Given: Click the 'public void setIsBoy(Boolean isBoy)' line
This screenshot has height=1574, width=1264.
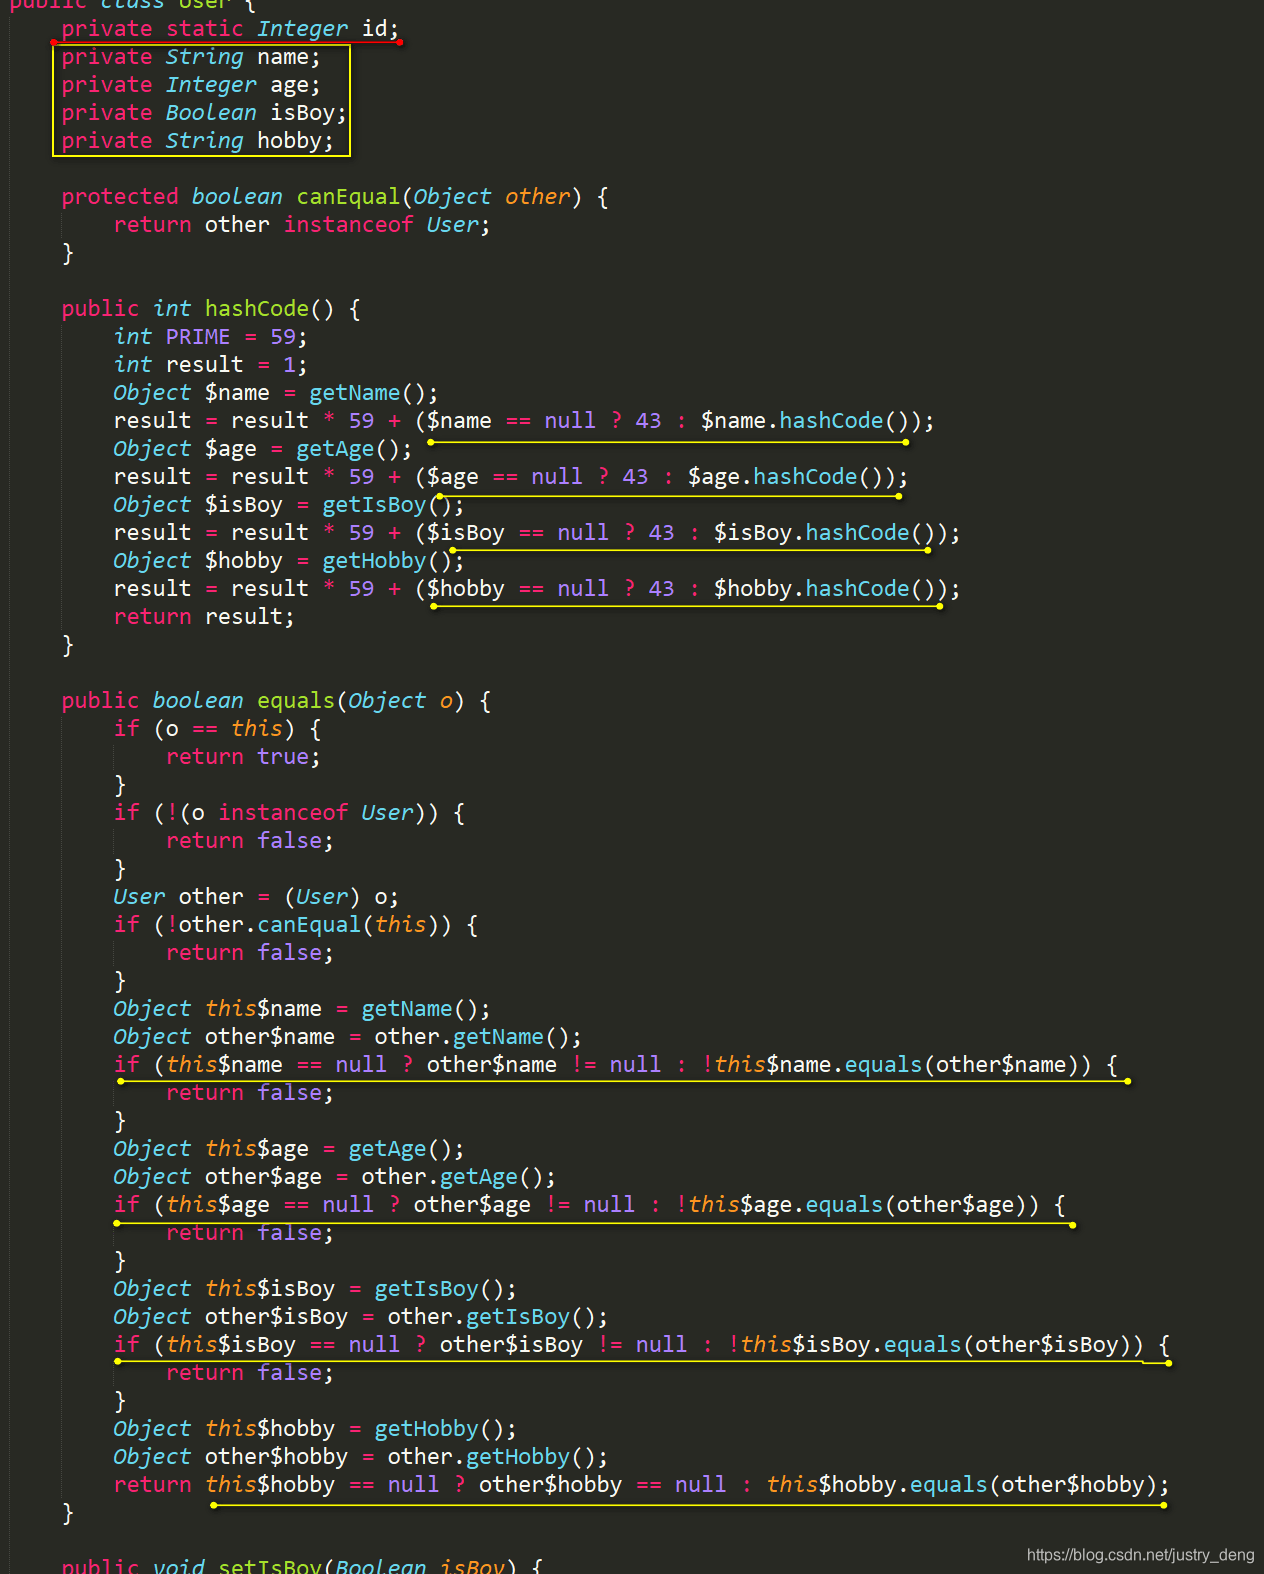Looking at the screenshot, I should (x=302, y=1565).
